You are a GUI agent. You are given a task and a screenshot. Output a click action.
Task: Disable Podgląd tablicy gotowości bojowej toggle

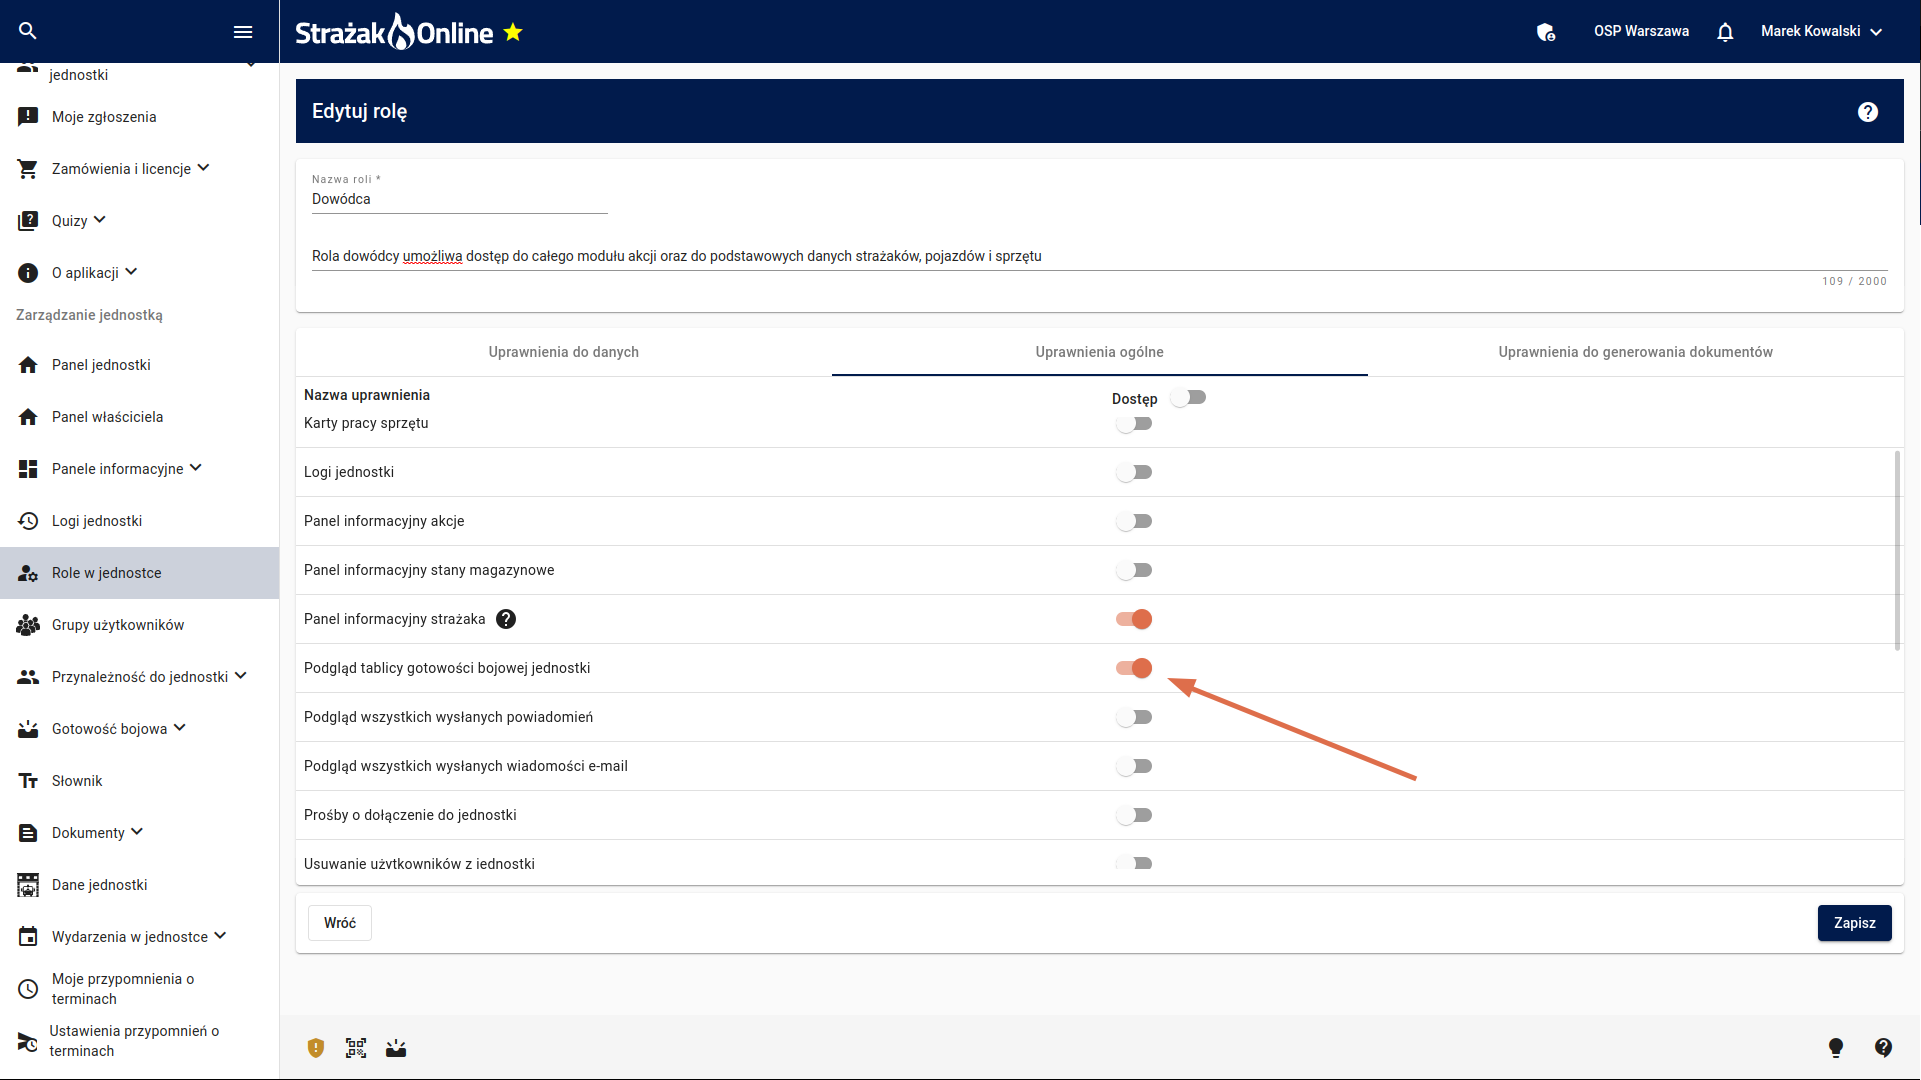point(1134,668)
